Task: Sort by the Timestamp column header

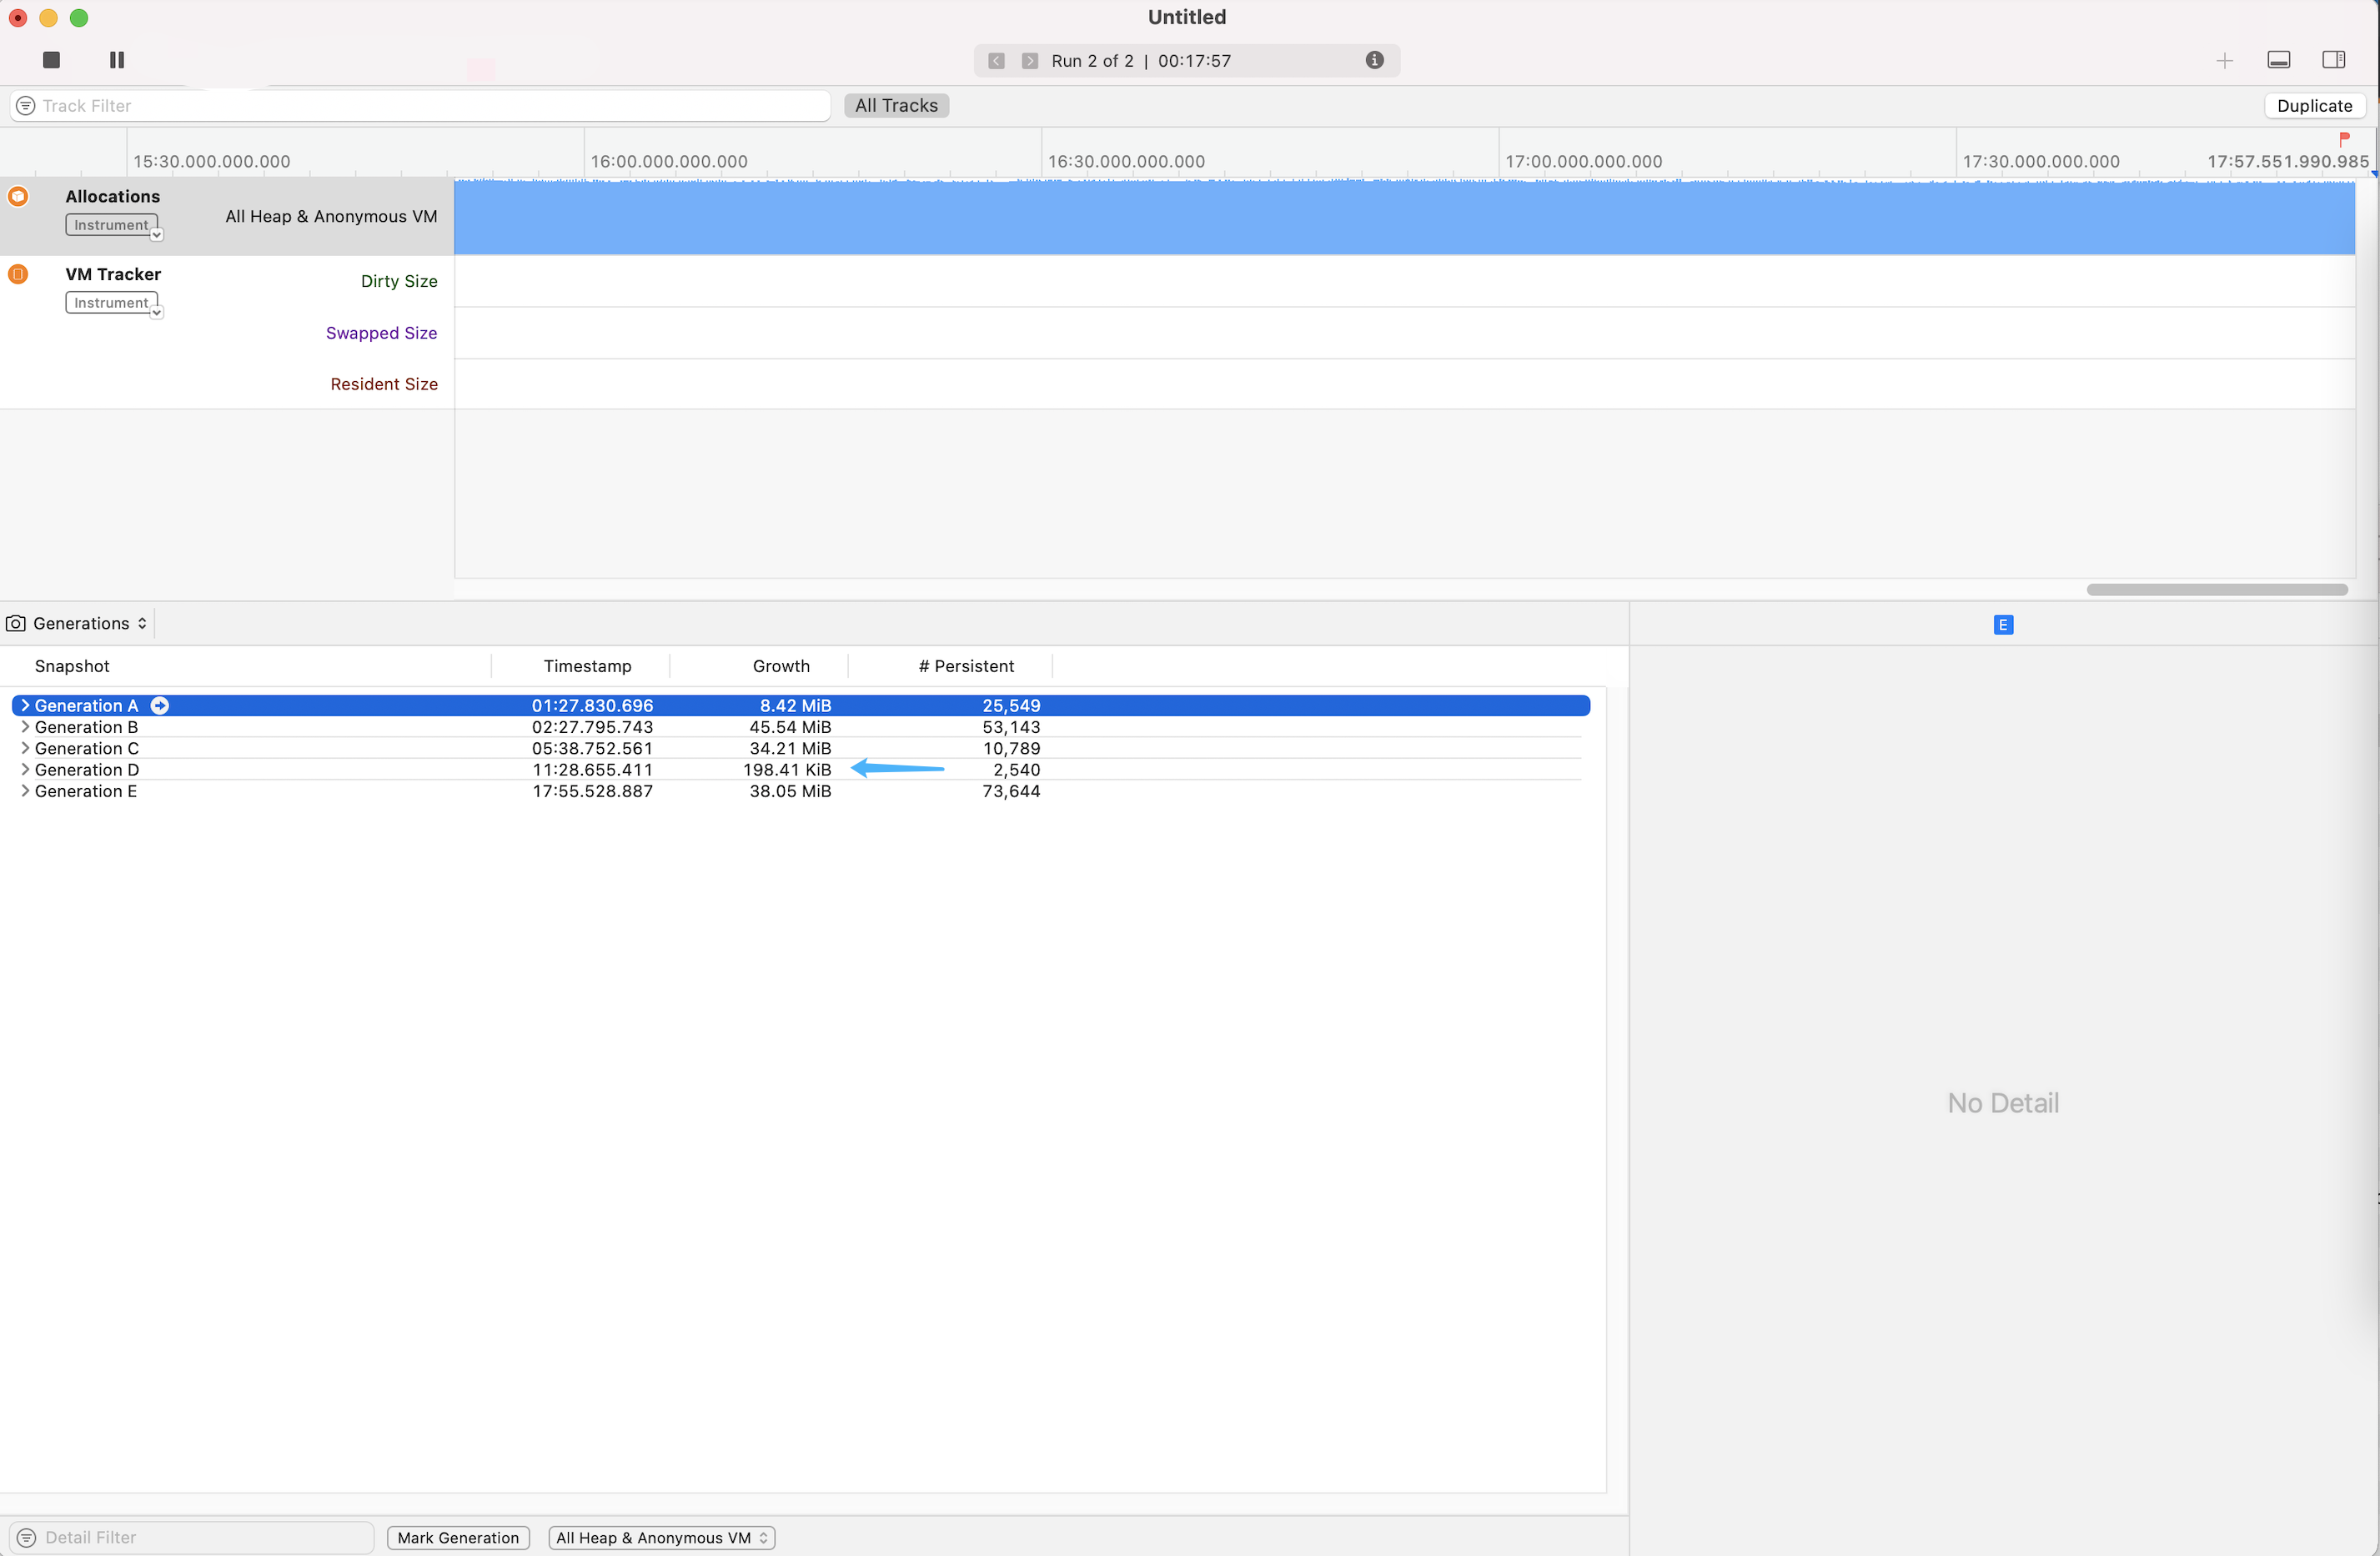Action: tap(587, 666)
